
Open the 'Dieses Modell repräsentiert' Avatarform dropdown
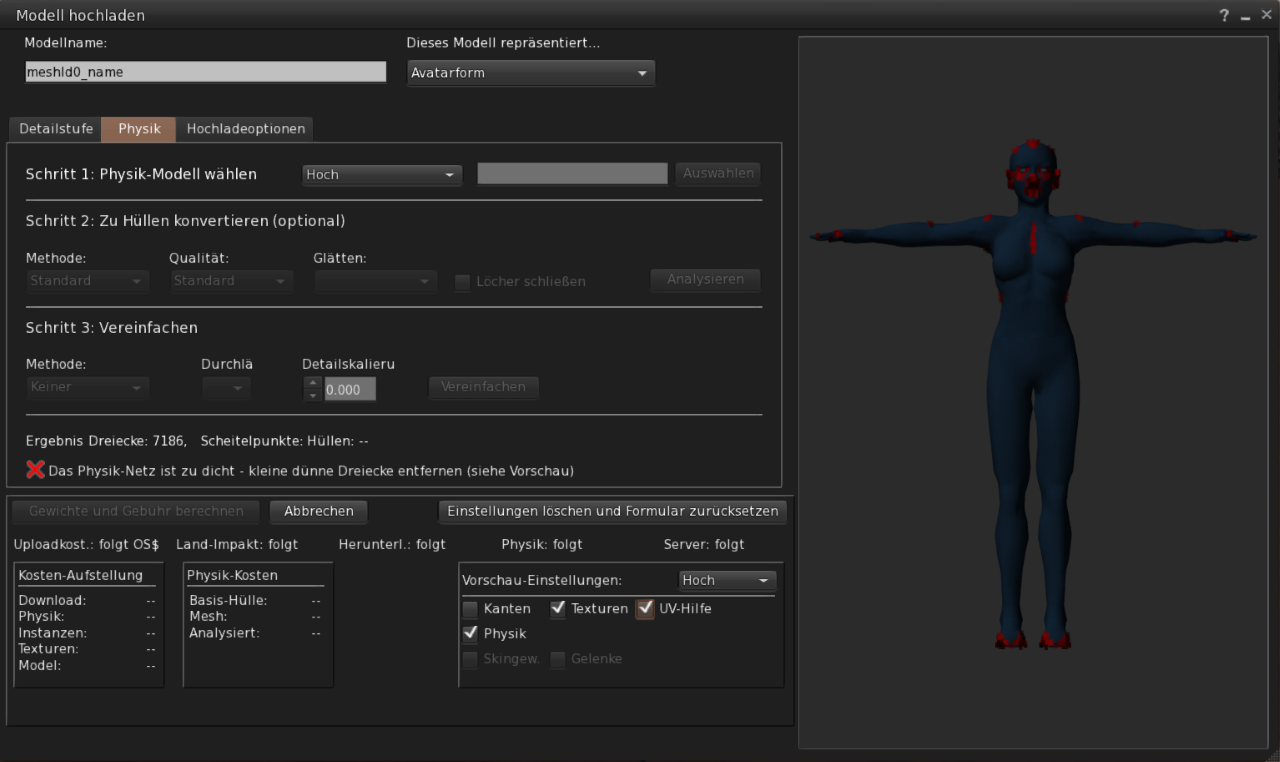click(531, 73)
